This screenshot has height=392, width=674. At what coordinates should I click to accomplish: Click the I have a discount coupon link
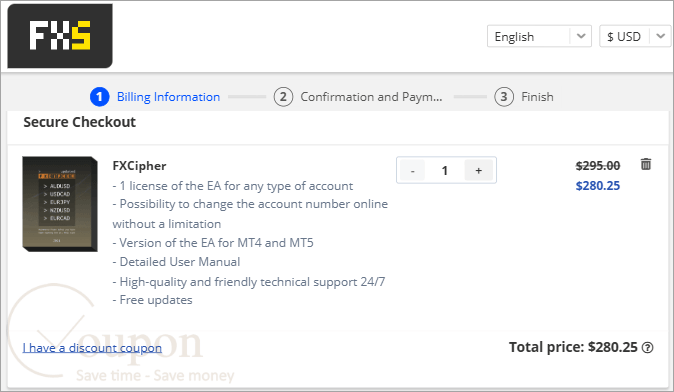pos(92,347)
